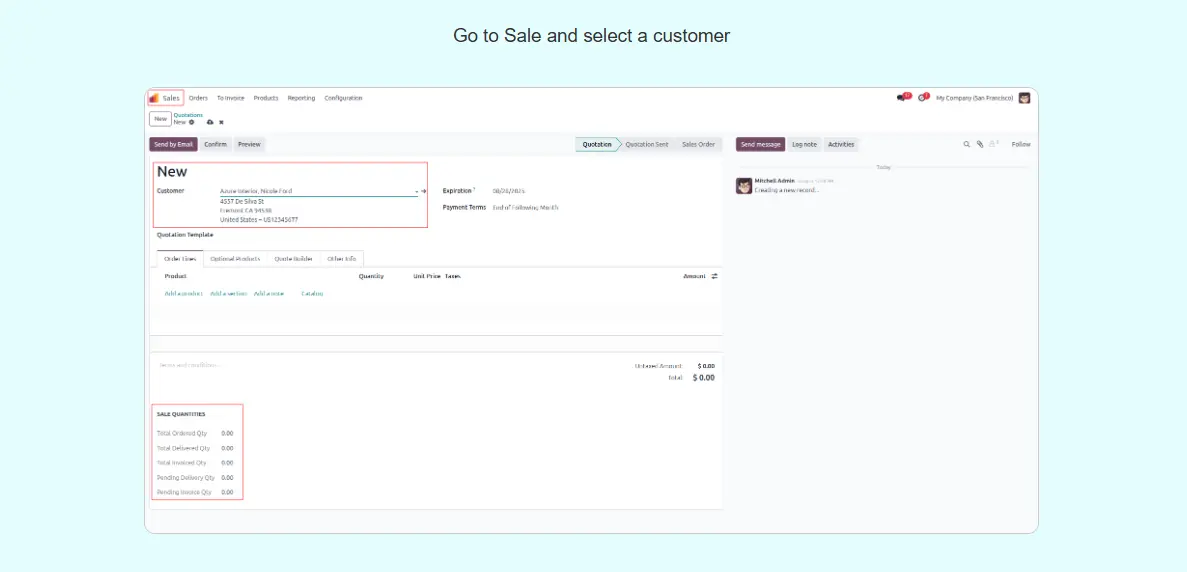
Task: Select the Quotation Sent status stage
Action: pos(646,144)
